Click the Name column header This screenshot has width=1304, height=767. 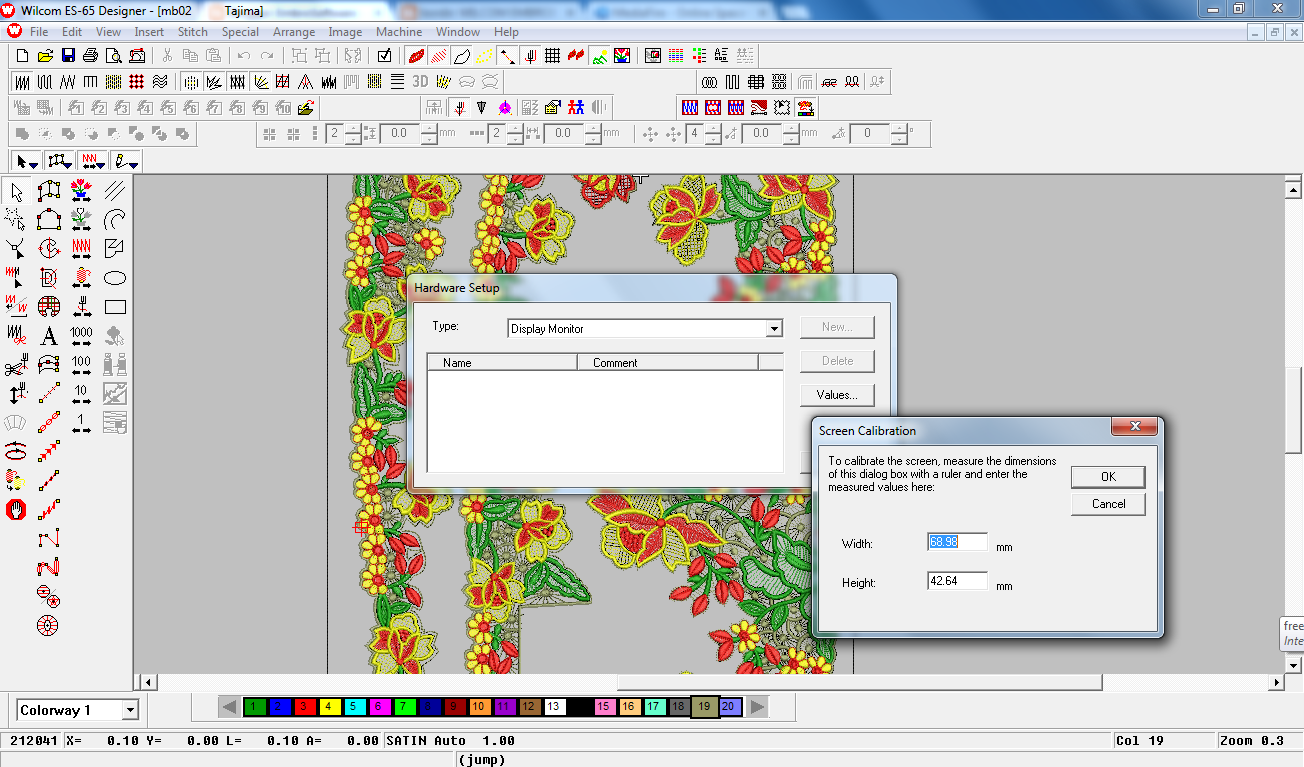click(x=502, y=362)
